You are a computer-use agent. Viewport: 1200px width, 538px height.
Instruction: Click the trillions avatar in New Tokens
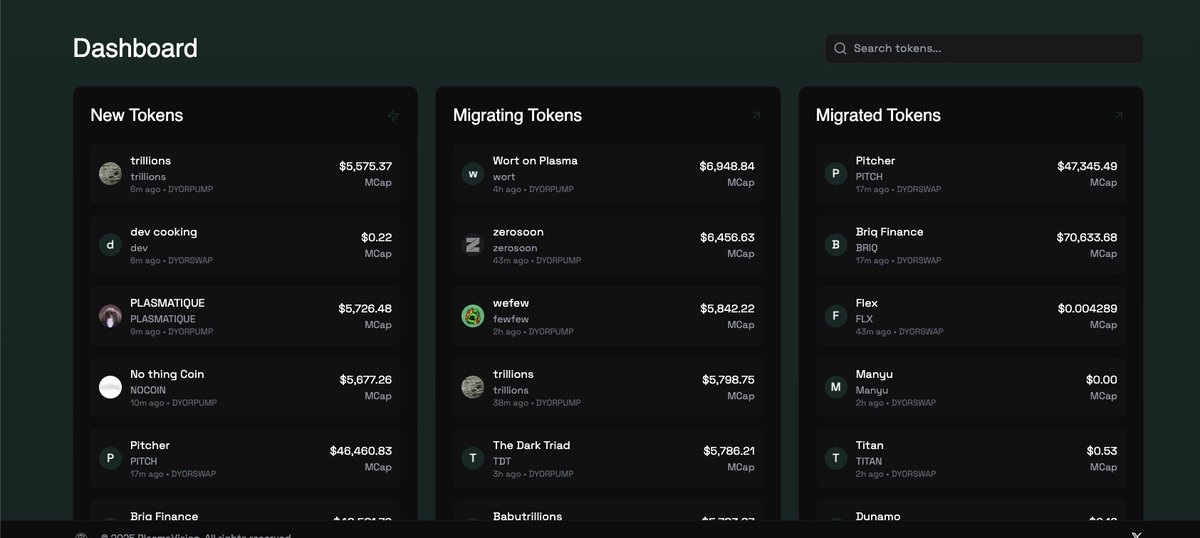(110, 173)
